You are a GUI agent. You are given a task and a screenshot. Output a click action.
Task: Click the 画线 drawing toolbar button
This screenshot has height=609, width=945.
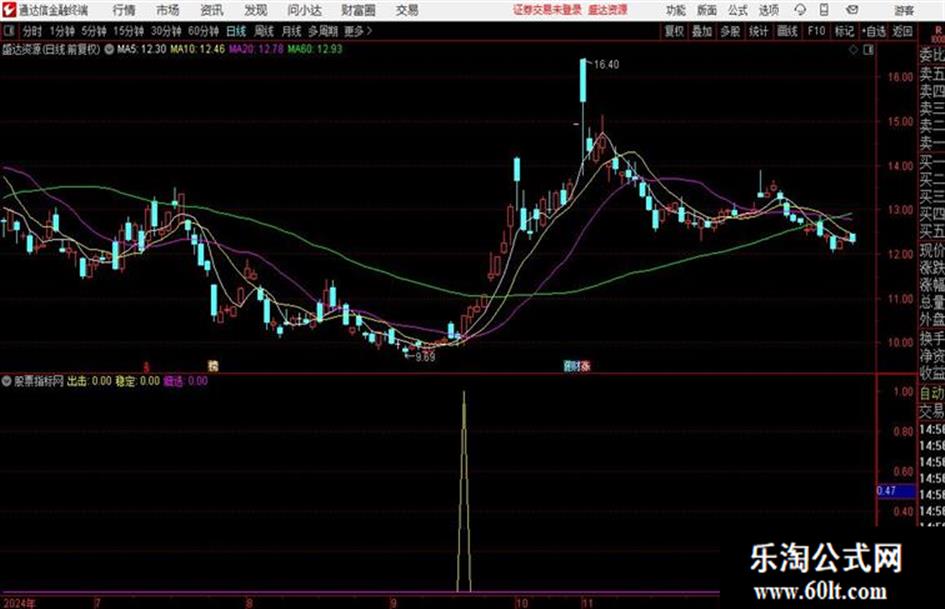pos(787,31)
